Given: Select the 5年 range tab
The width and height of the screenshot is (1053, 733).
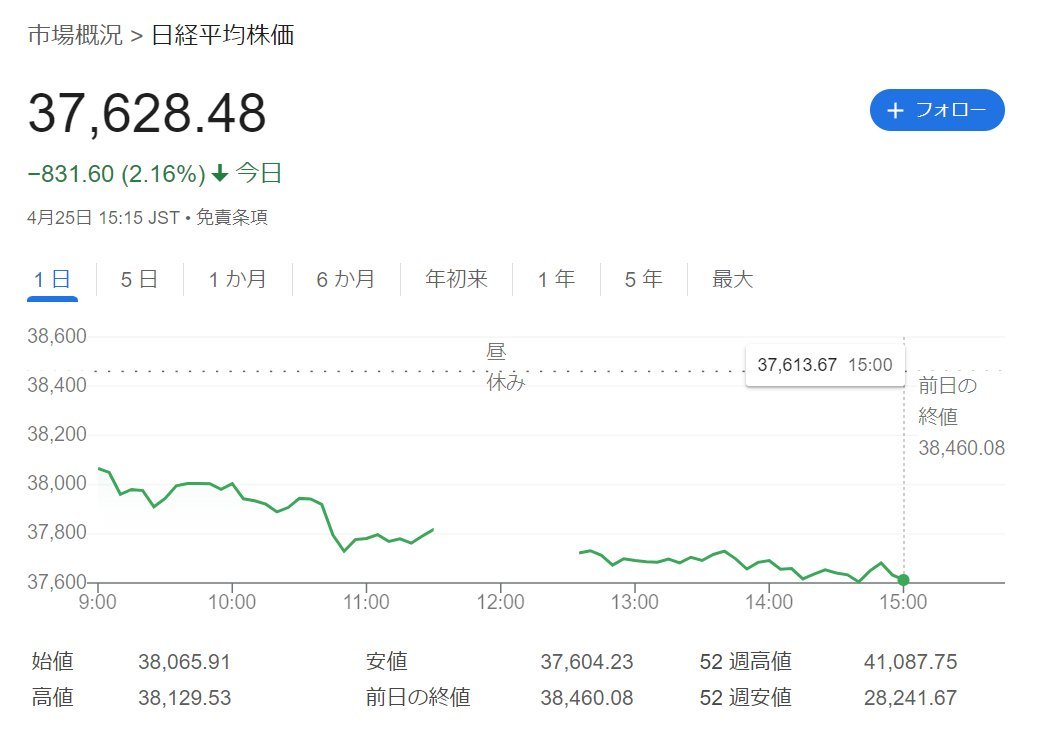Looking at the screenshot, I should [x=643, y=279].
